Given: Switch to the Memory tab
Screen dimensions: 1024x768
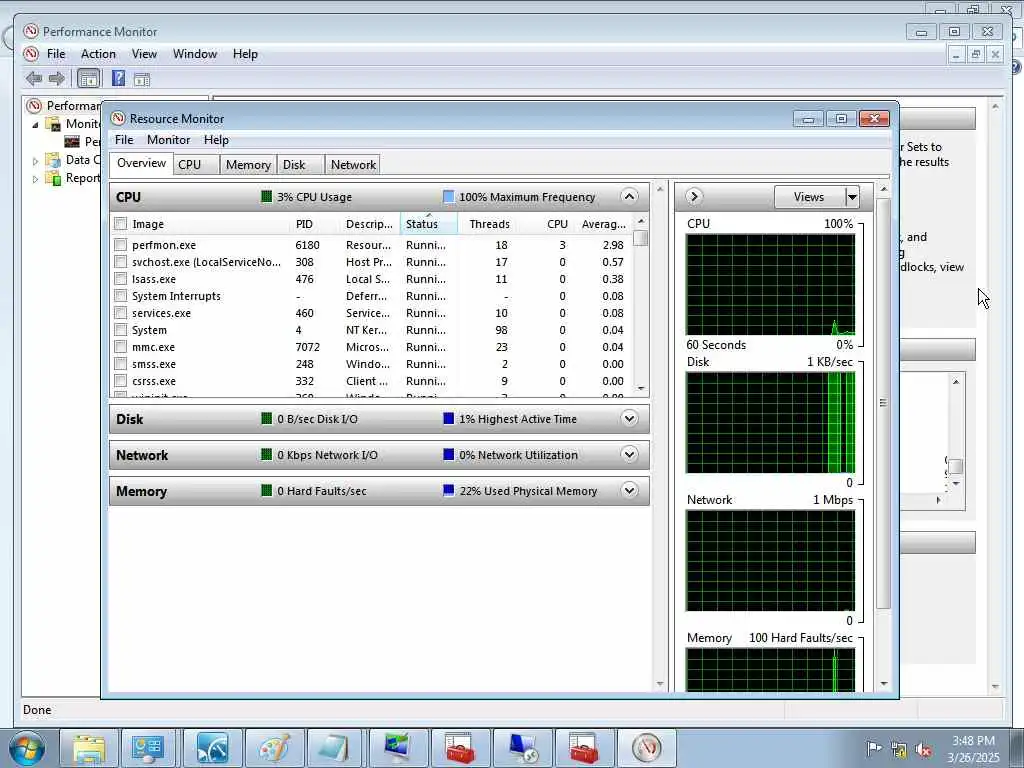Looking at the screenshot, I should pos(248,165).
